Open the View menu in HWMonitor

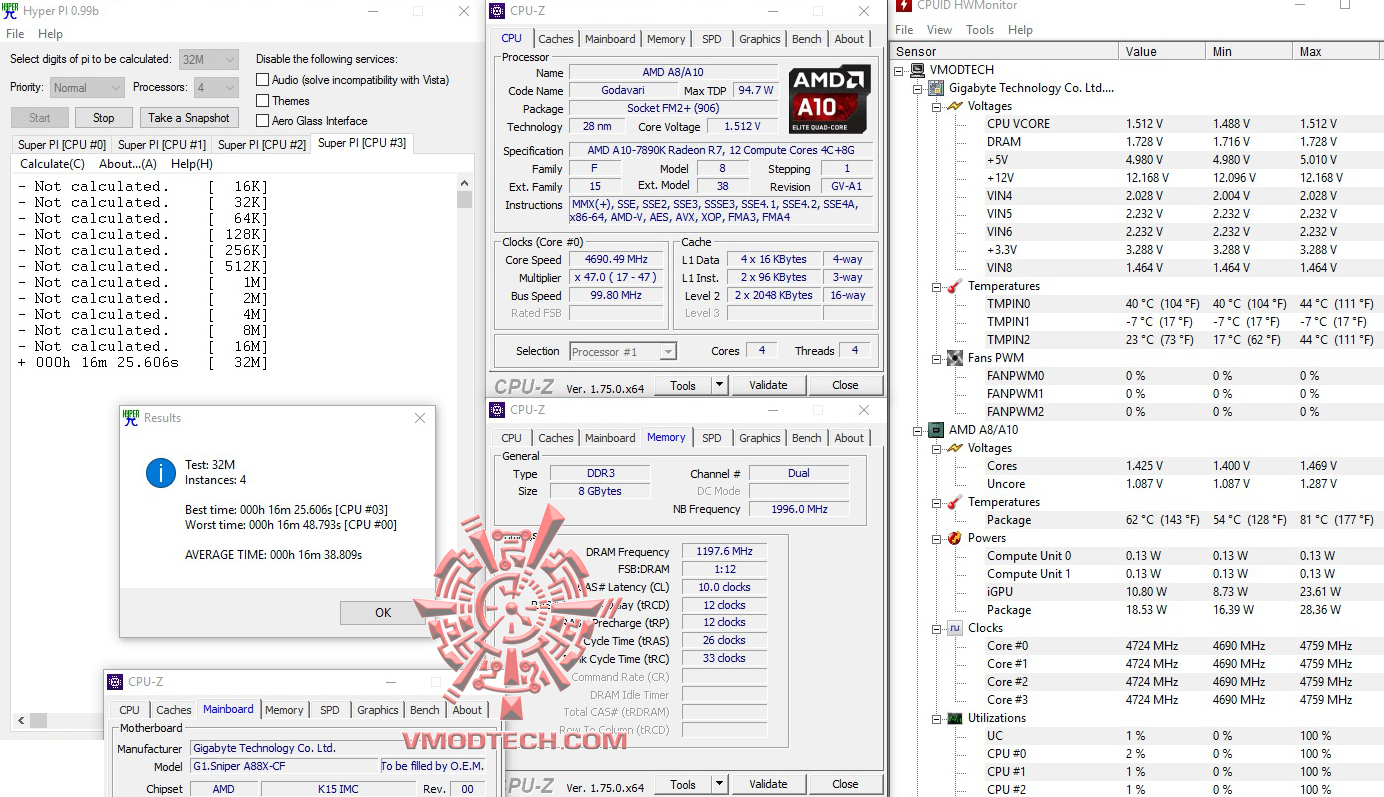[x=940, y=30]
